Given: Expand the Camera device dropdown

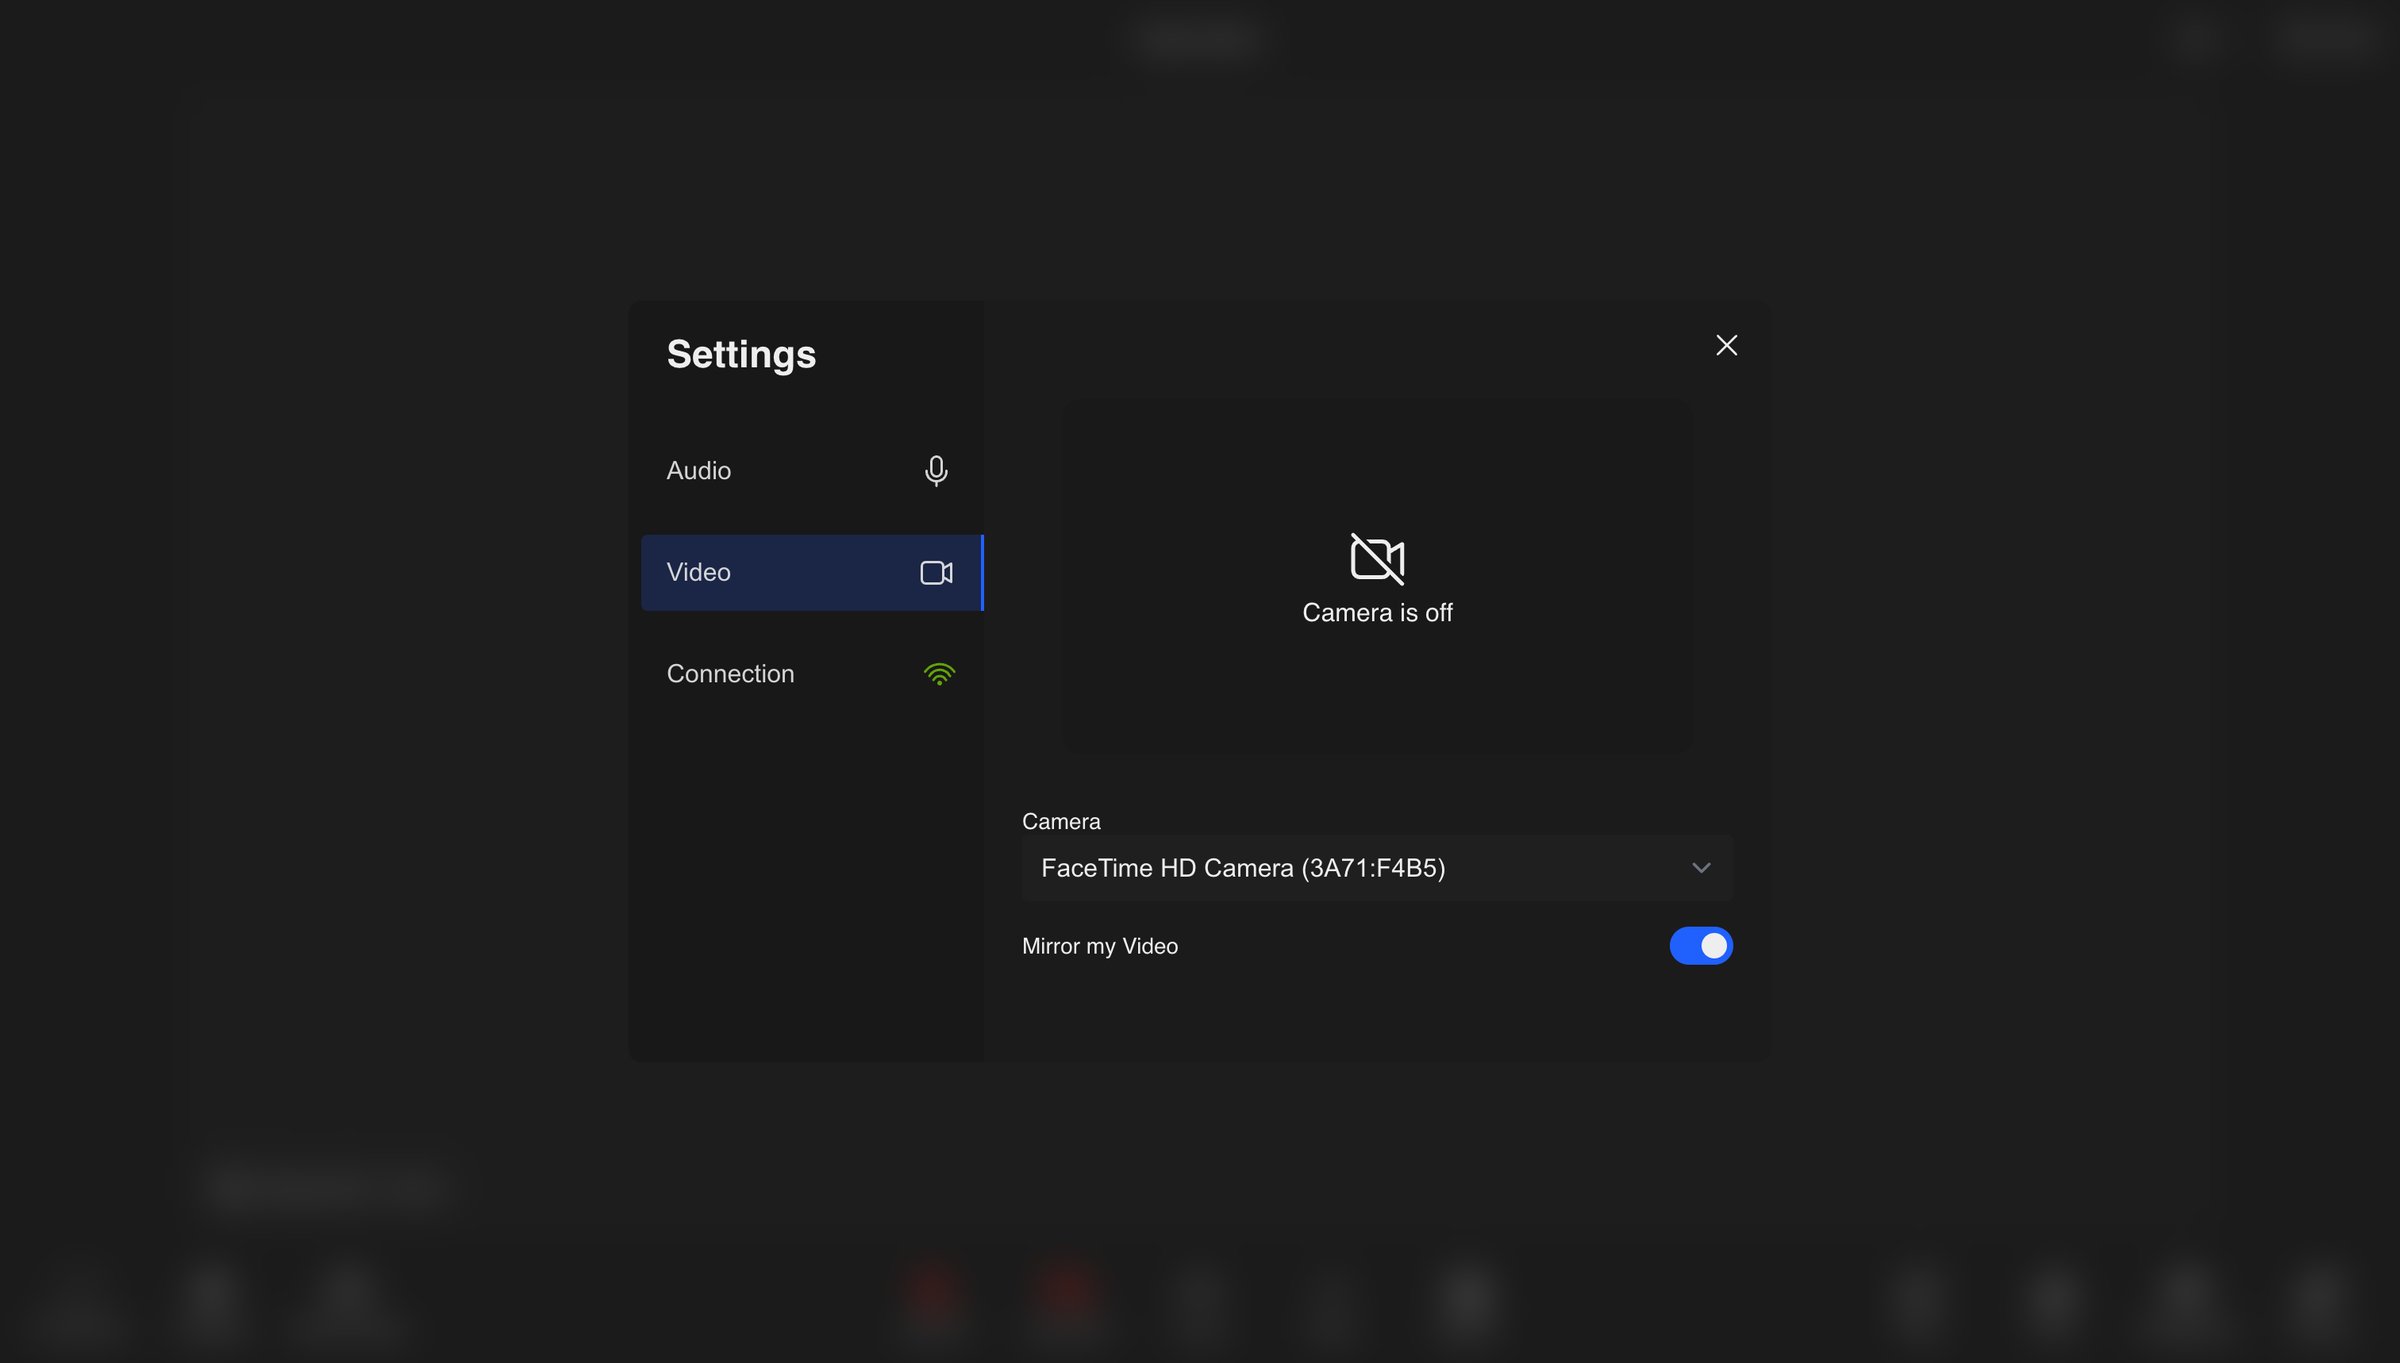Looking at the screenshot, I should (1377, 868).
